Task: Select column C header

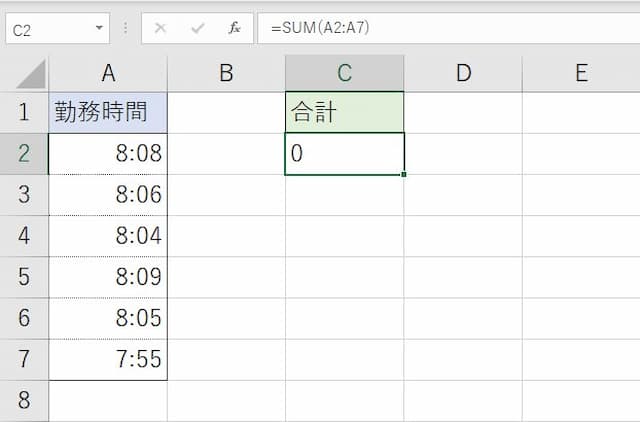Action: click(x=344, y=73)
